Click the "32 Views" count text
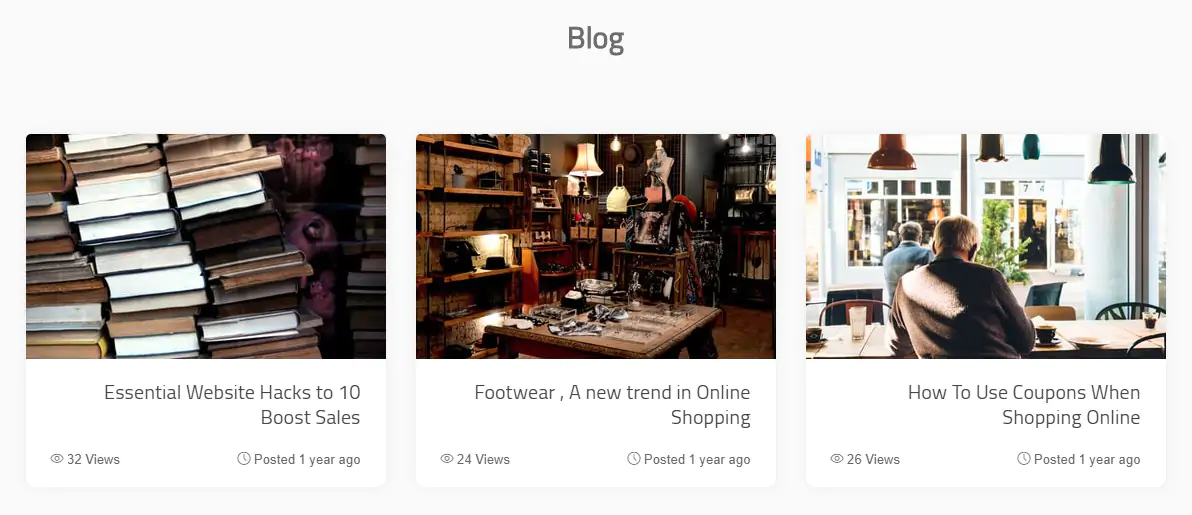Image resolution: width=1192 pixels, height=515 pixels. (x=93, y=460)
